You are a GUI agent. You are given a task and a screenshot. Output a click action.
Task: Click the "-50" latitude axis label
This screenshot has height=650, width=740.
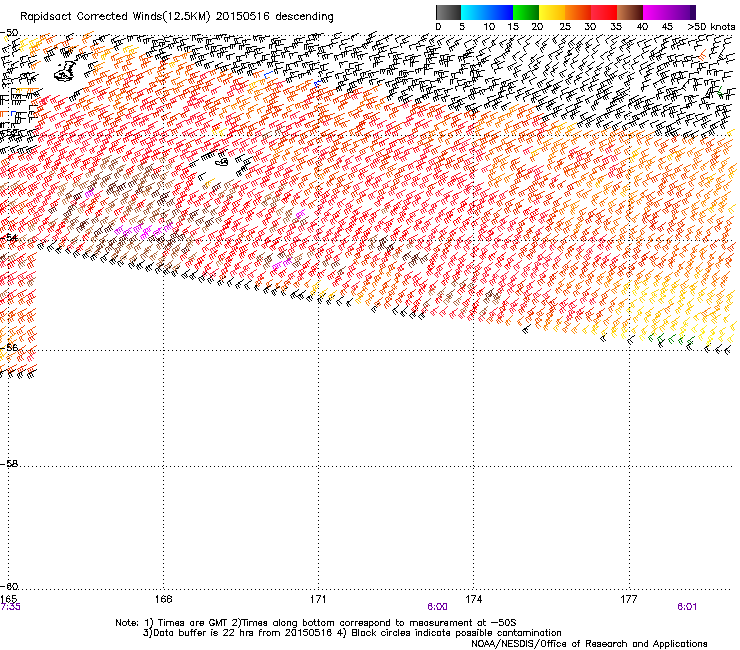pyautogui.click(x=9, y=33)
